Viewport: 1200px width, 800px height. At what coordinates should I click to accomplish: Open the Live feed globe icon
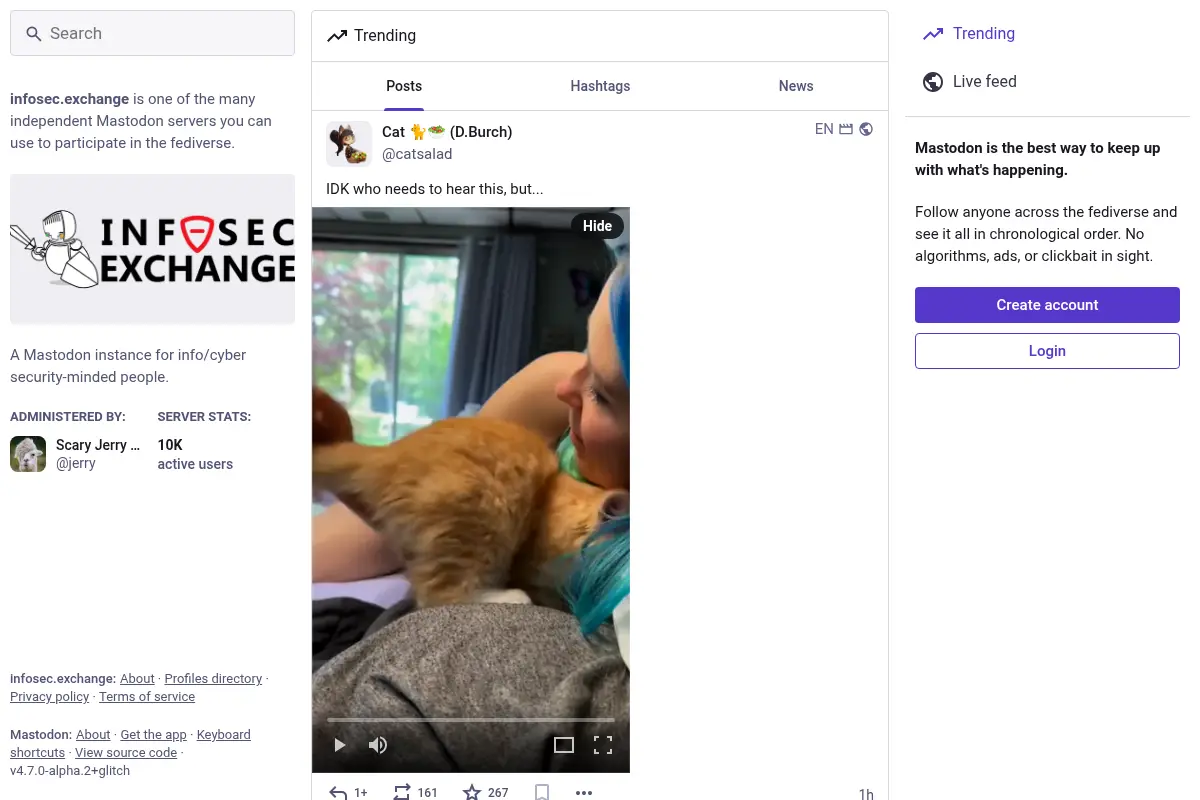[933, 82]
